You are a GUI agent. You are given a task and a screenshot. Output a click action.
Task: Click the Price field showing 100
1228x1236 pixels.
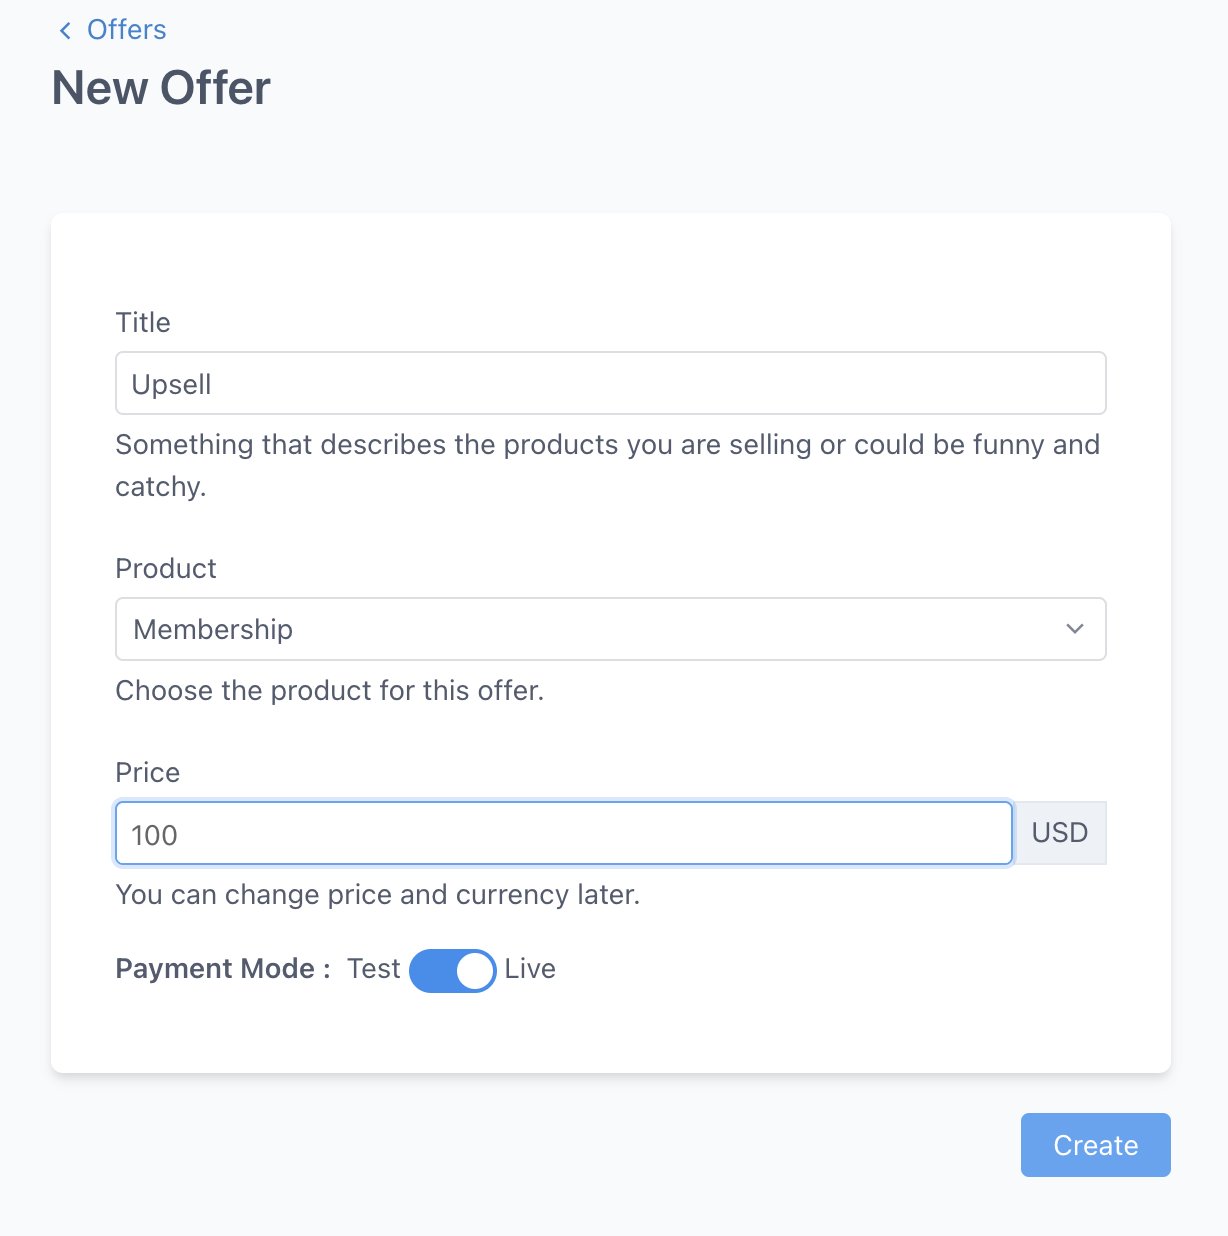pyautogui.click(x=563, y=833)
